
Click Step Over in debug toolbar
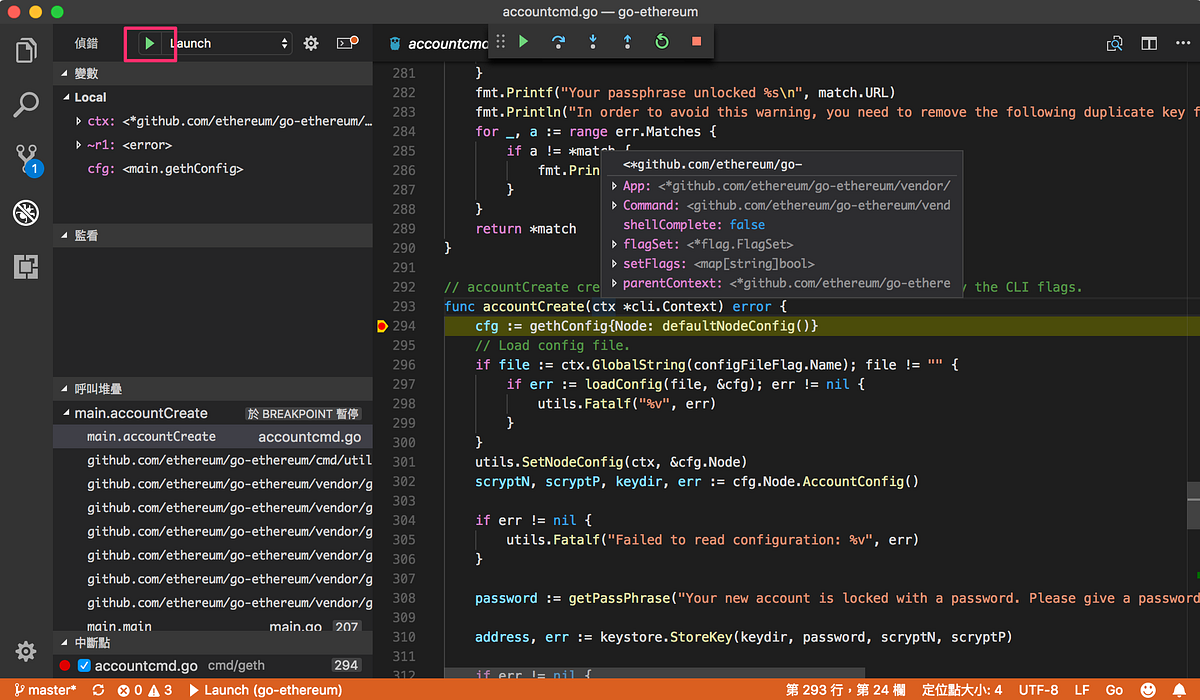tap(558, 42)
